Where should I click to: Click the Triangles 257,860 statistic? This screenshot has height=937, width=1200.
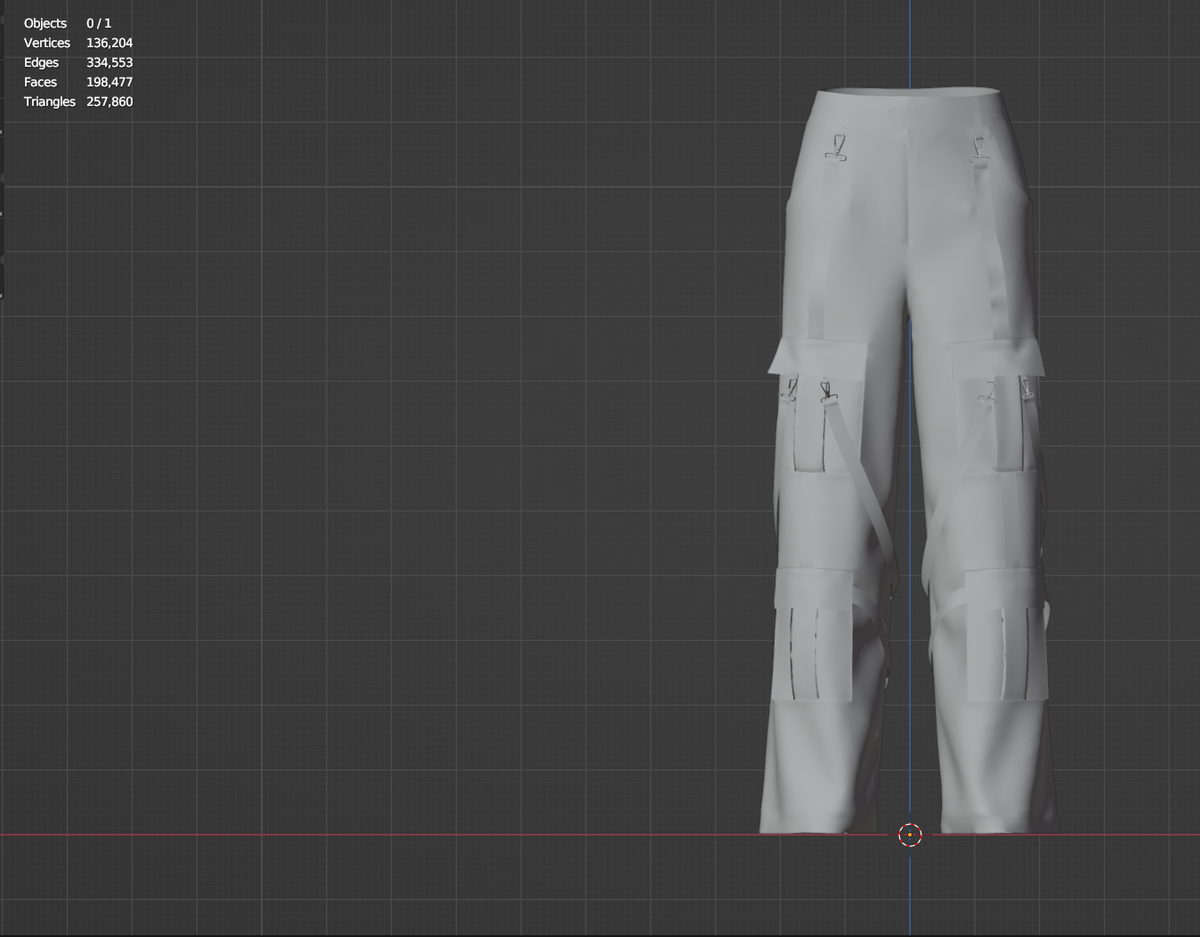(78, 102)
